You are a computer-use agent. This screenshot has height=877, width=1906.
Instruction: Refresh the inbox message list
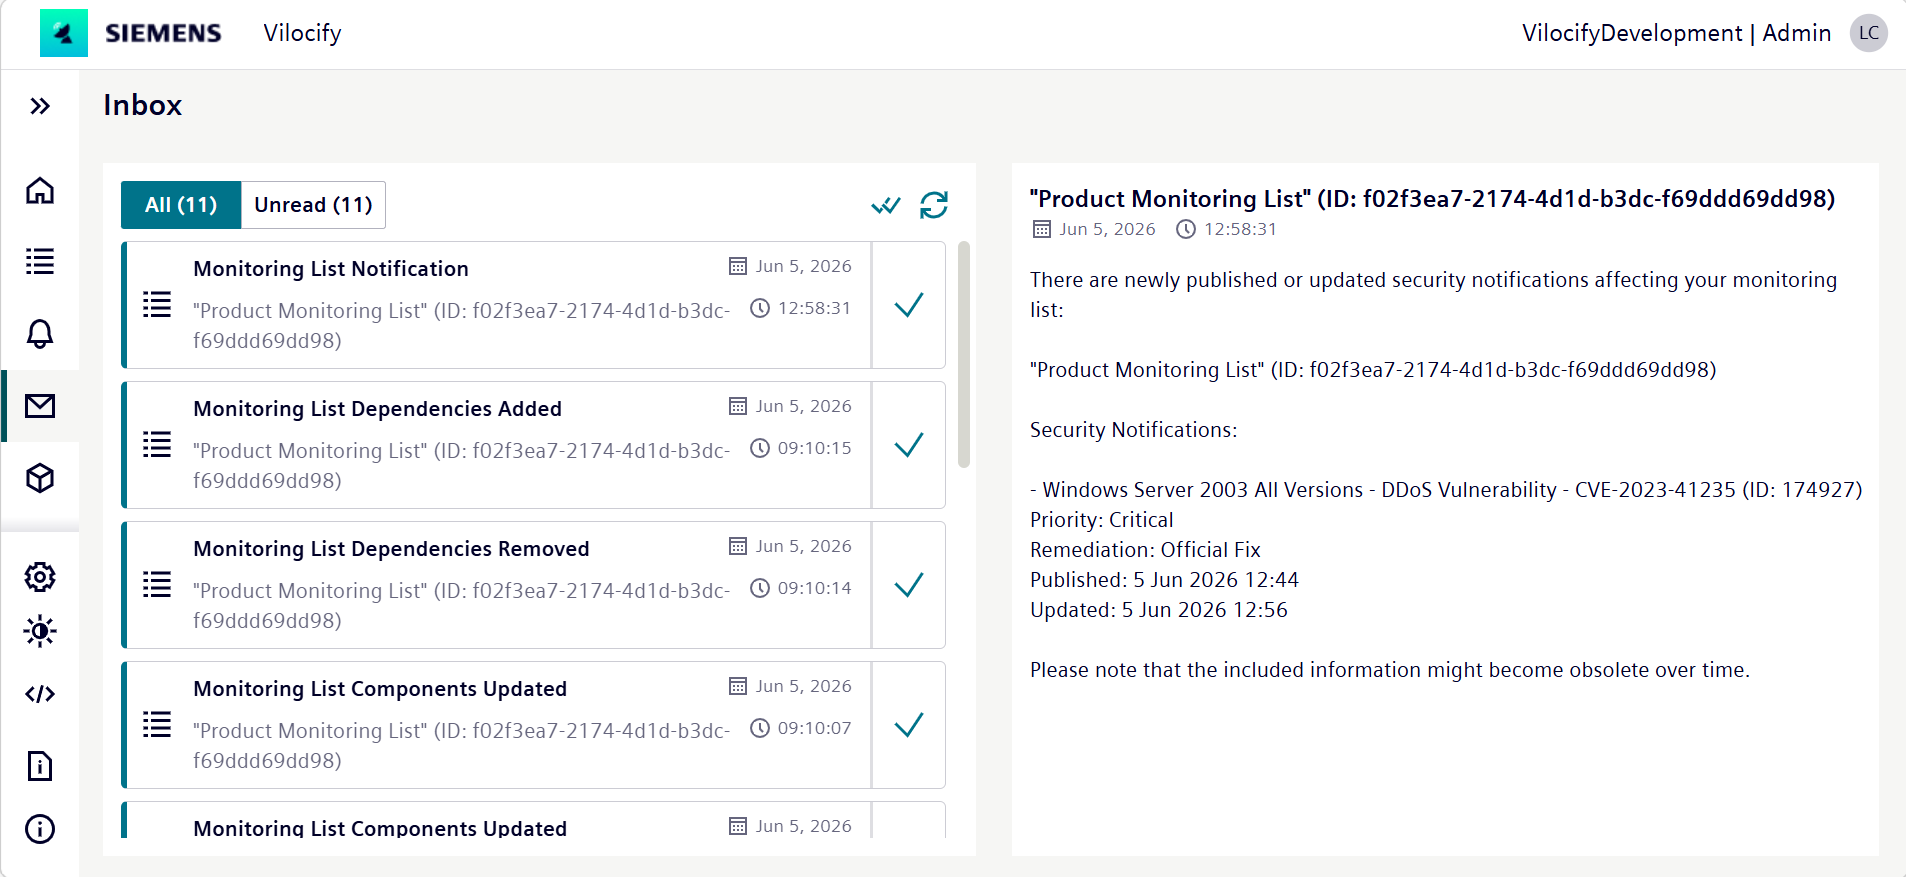(x=934, y=205)
